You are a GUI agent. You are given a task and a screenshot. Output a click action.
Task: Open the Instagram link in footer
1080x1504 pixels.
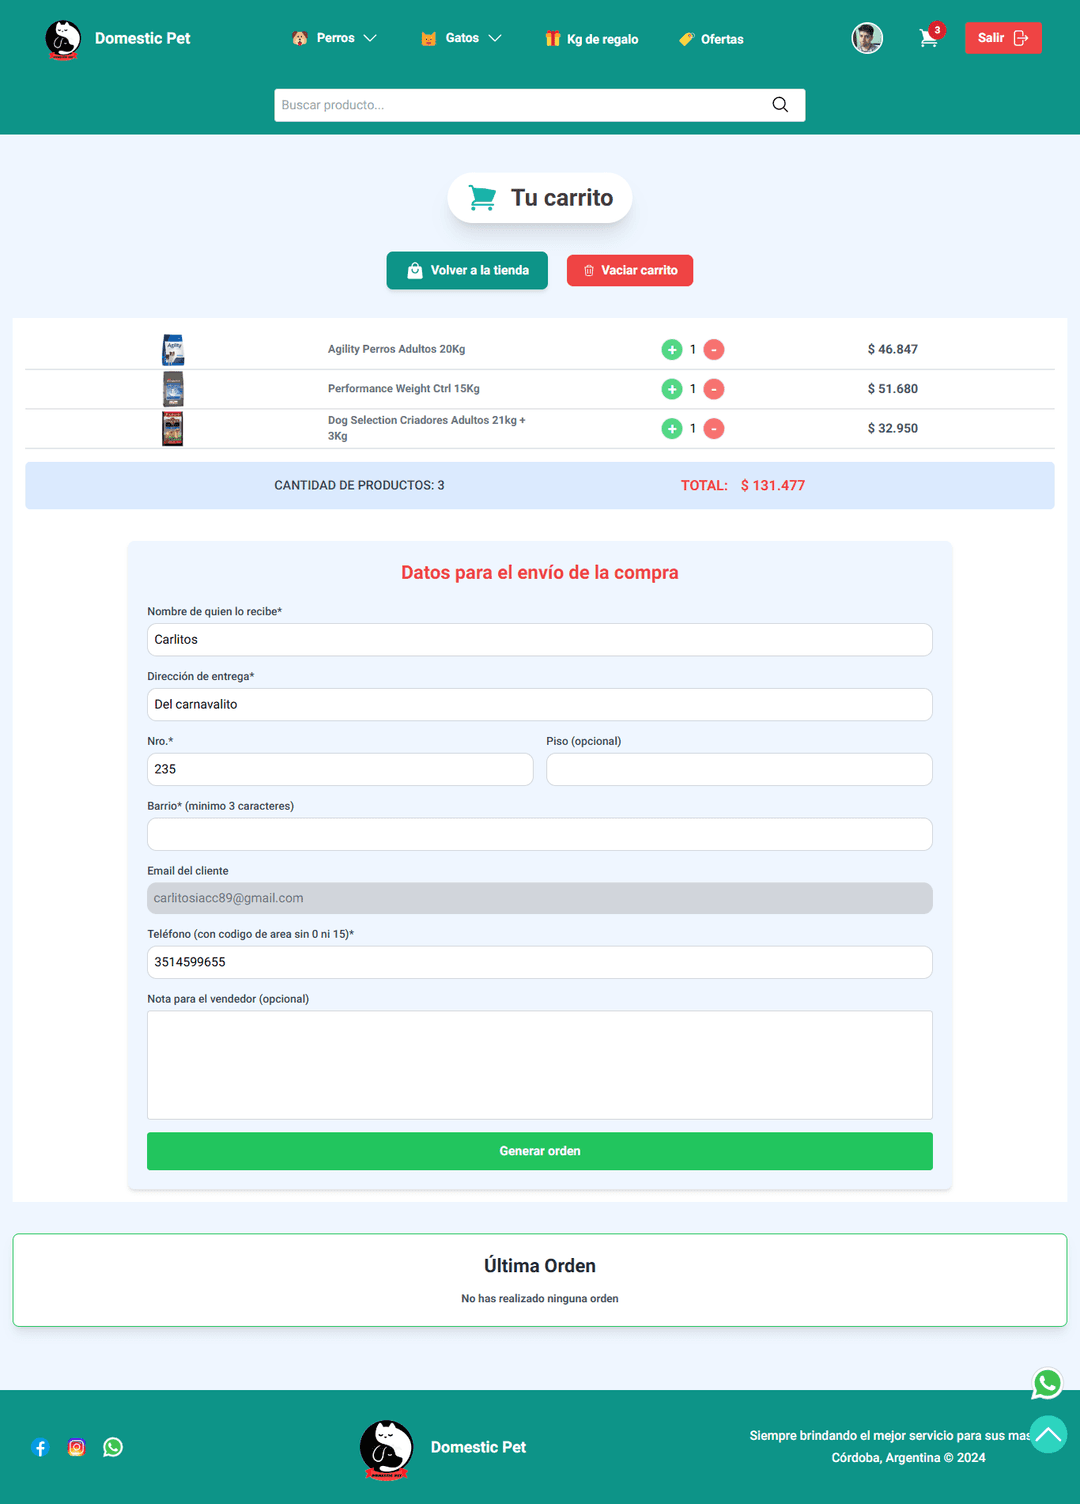click(76, 1447)
